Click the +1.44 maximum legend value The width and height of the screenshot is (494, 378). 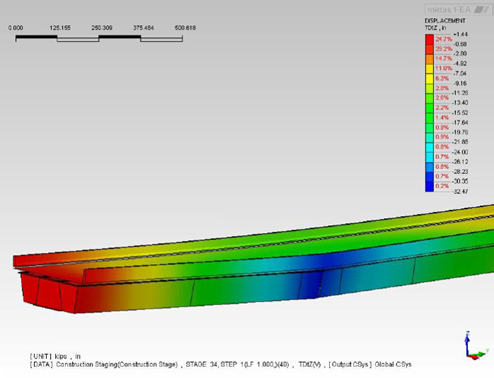coord(460,34)
